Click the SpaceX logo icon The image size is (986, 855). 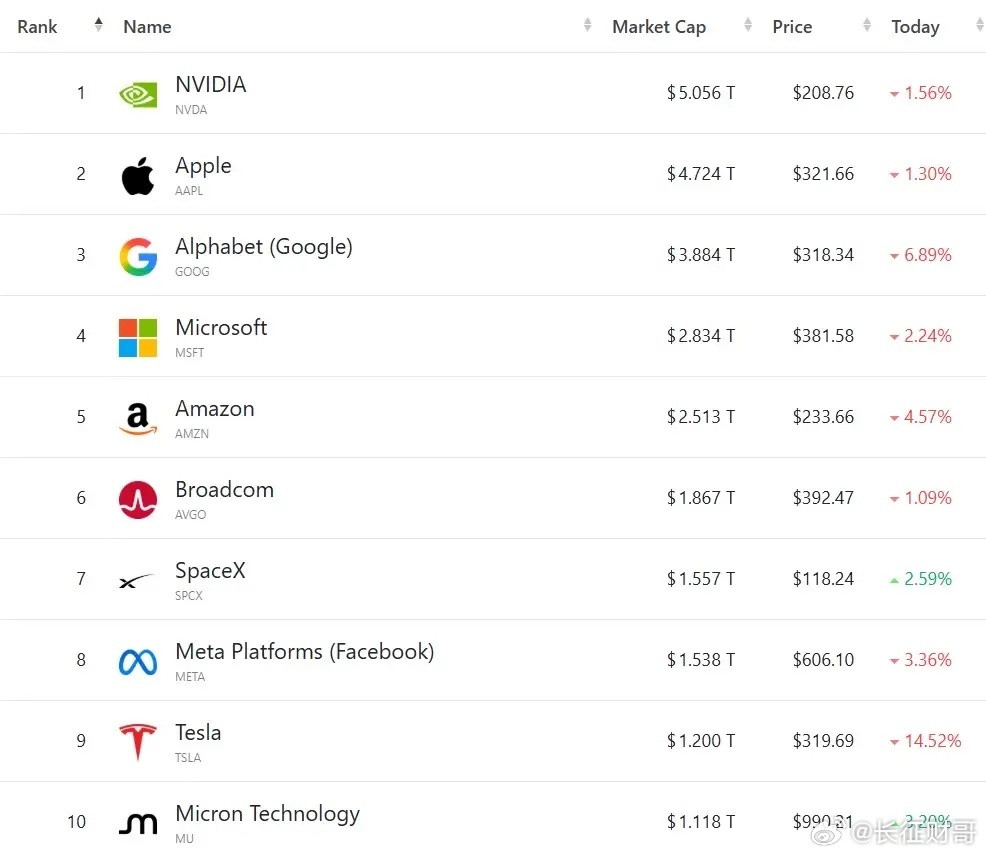(136, 581)
